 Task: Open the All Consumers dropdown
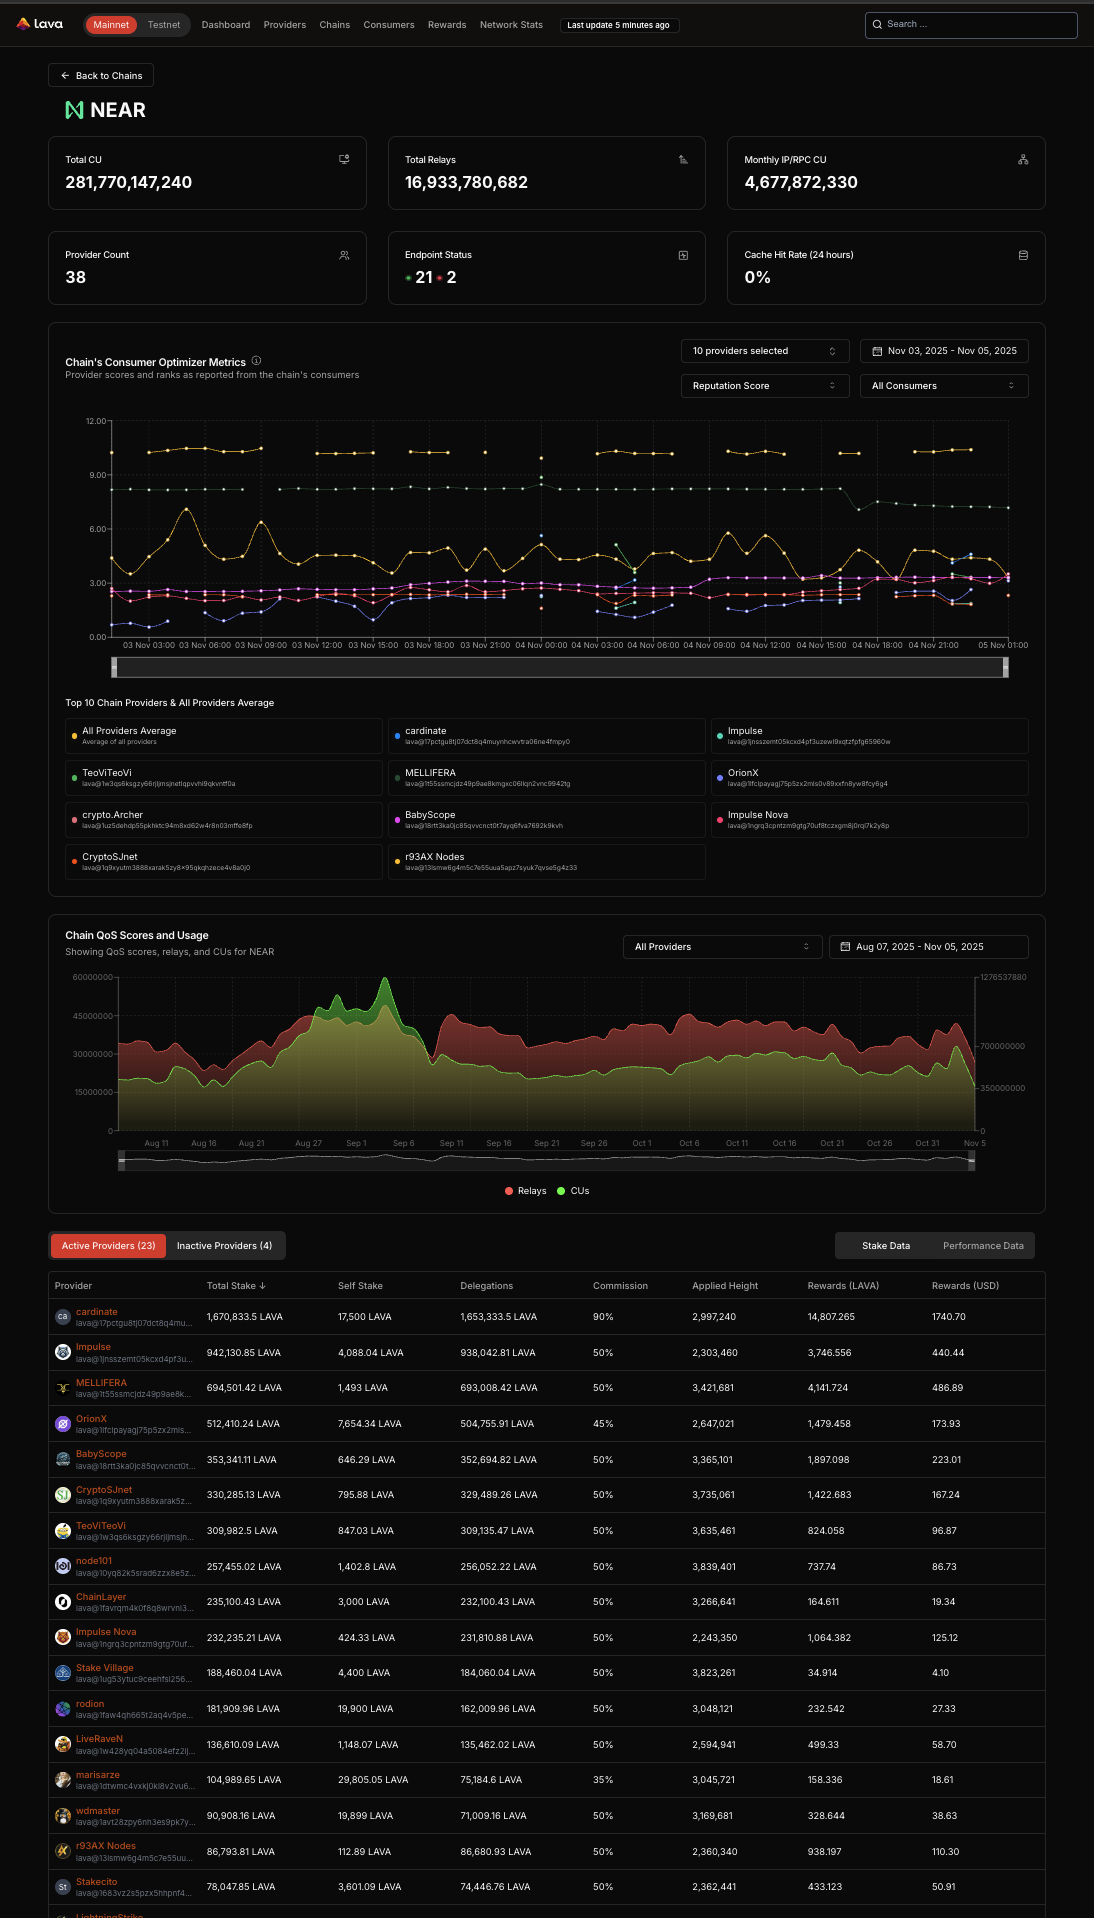coord(943,386)
